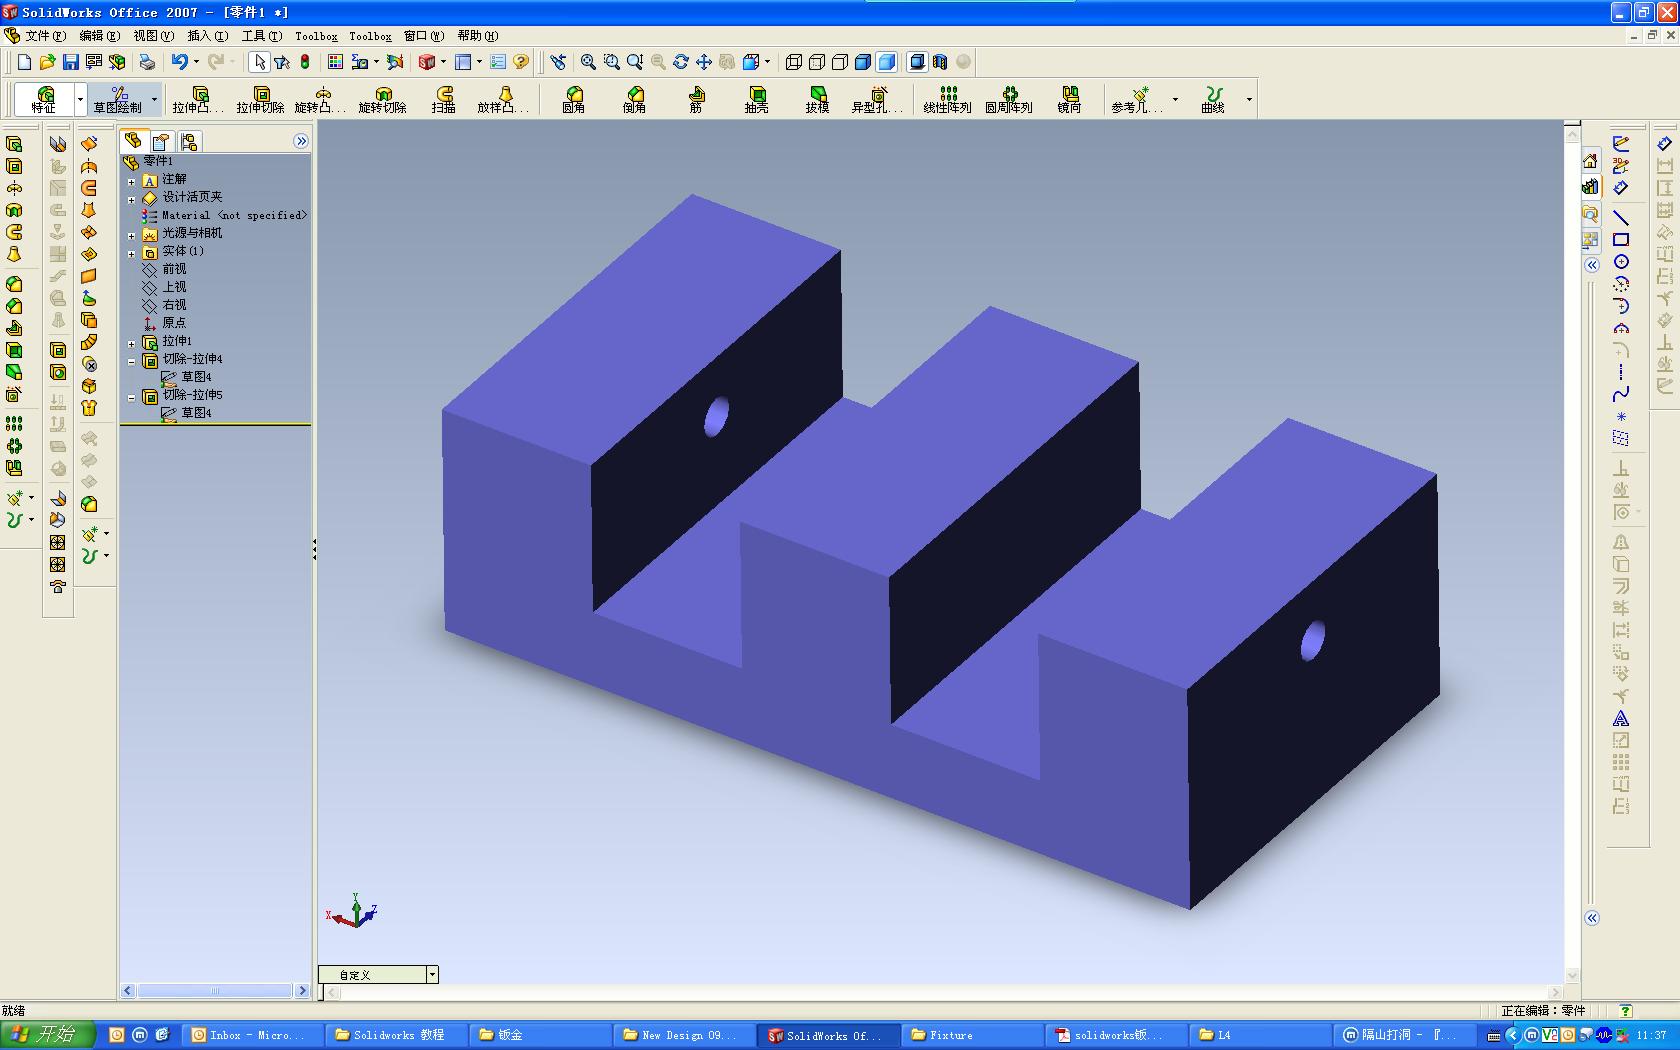Screen dimensions: 1680x1050
Task: Click the 镜向 mirror tool
Action: click(1069, 100)
